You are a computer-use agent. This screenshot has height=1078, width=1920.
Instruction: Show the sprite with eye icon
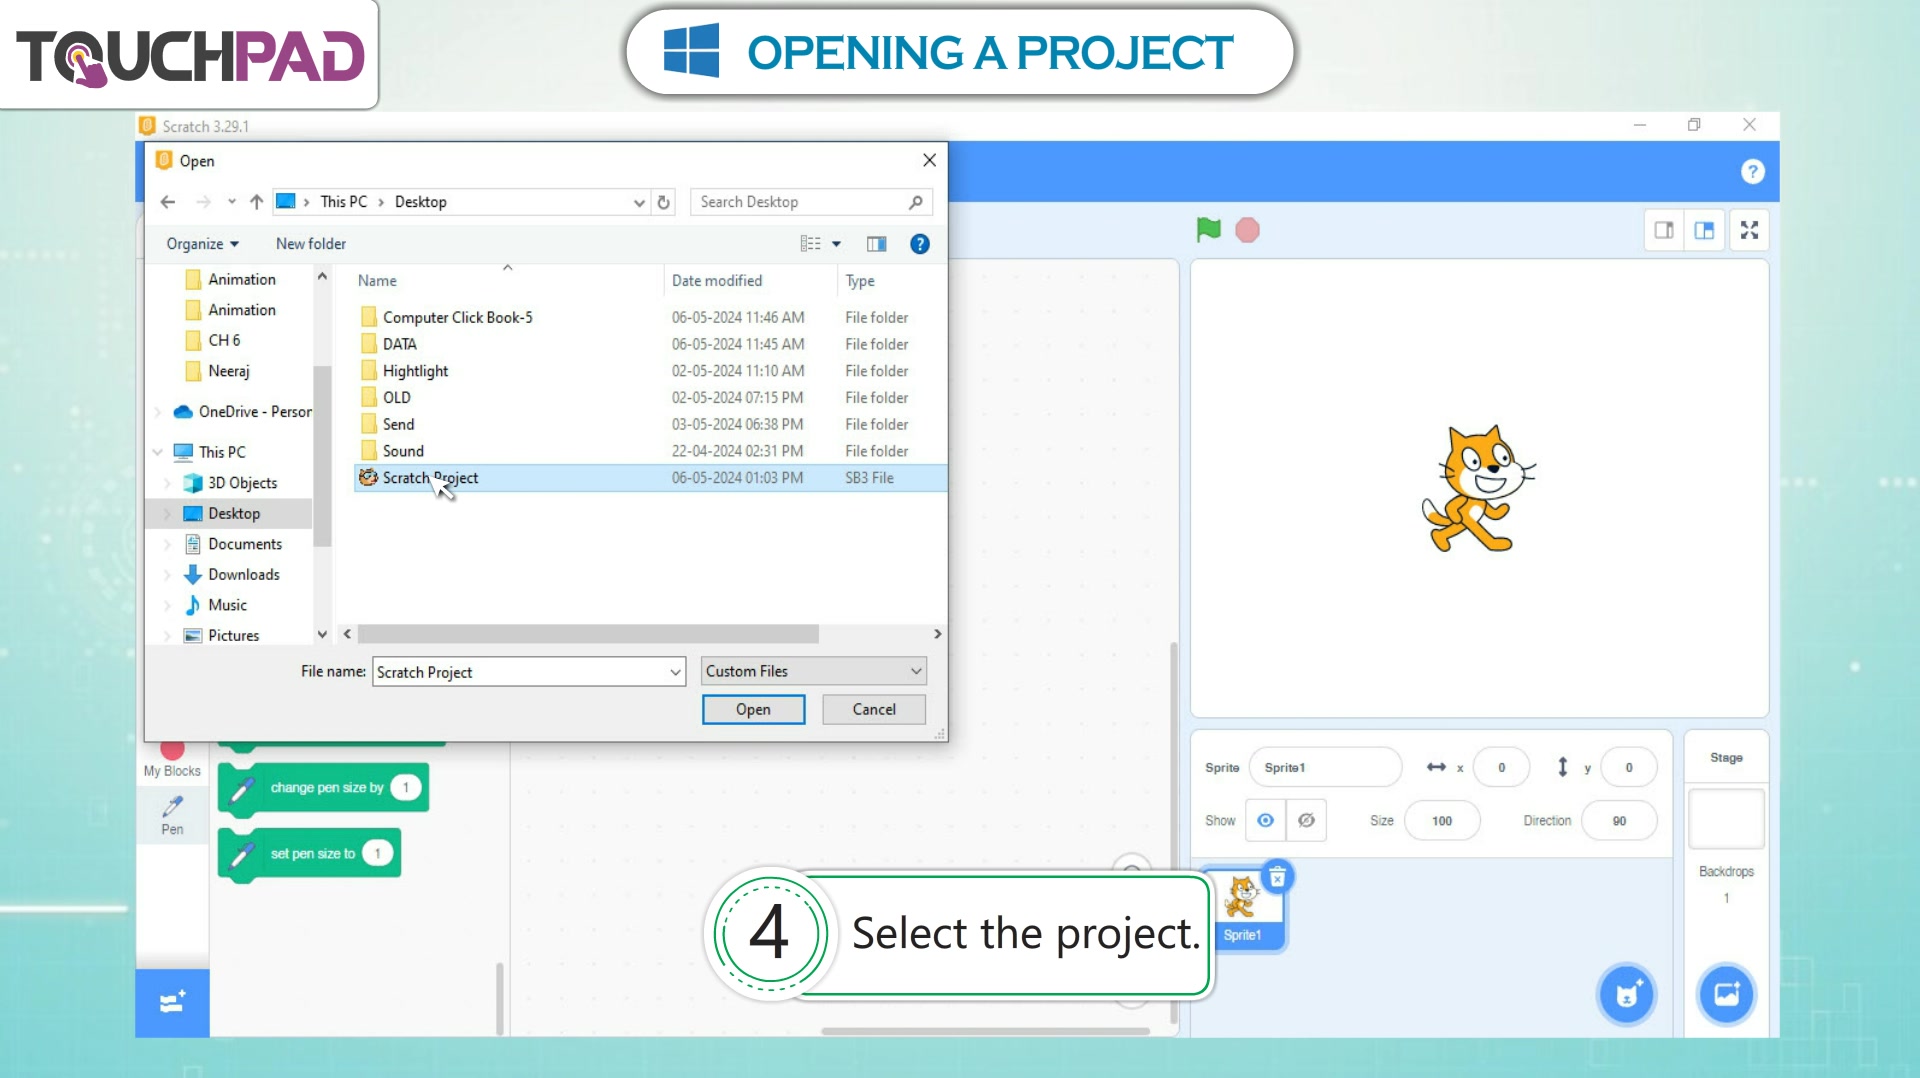(1265, 820)
